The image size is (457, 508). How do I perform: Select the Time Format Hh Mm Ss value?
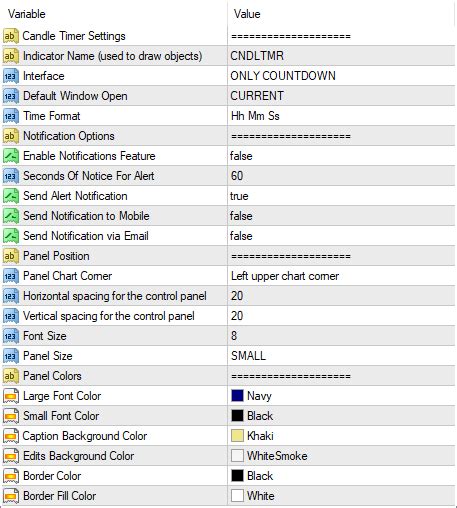tap(341, 116)
